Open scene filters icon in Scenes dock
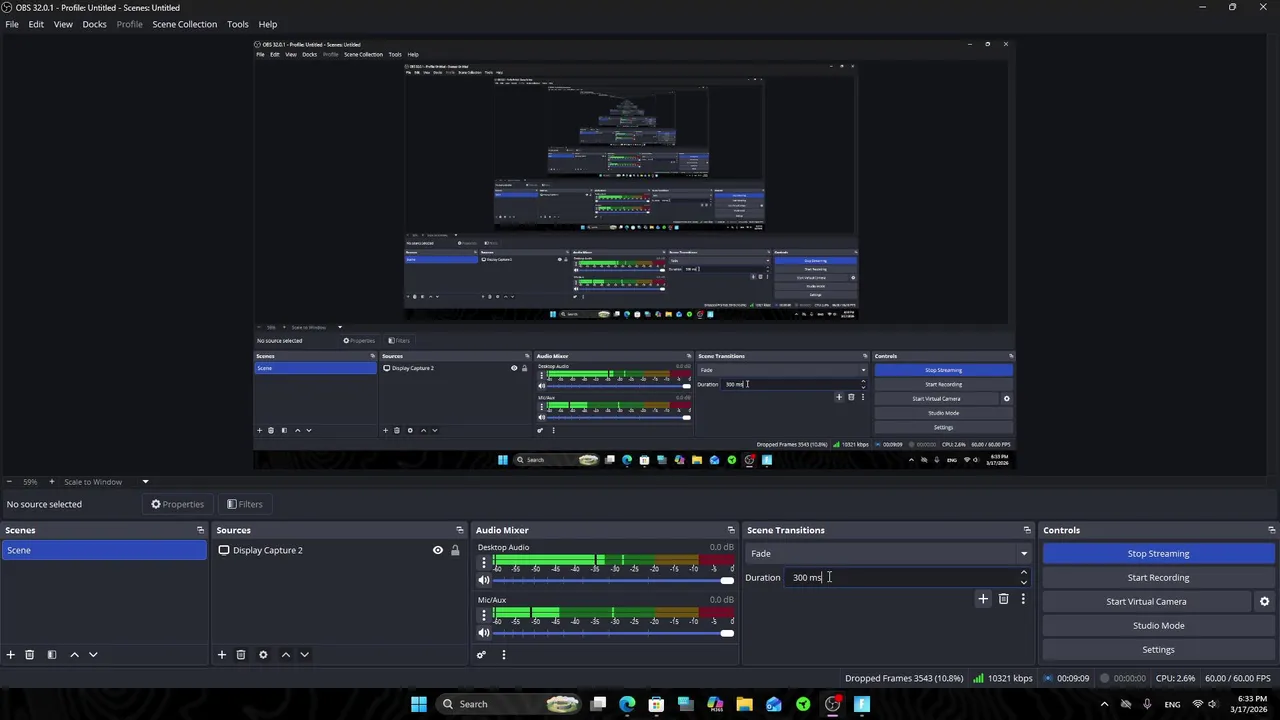1280x720 pixels. 52,655
